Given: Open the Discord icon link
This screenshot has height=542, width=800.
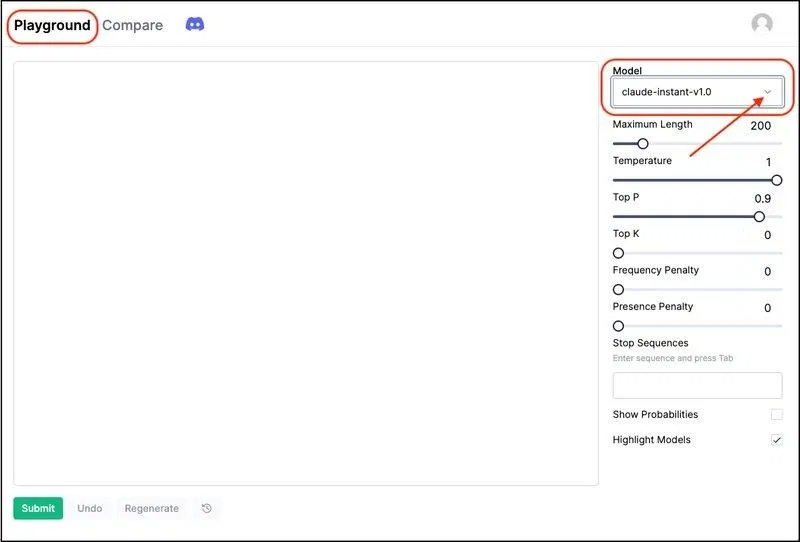Looking at the screenshot, I should (x=194, y=24).
